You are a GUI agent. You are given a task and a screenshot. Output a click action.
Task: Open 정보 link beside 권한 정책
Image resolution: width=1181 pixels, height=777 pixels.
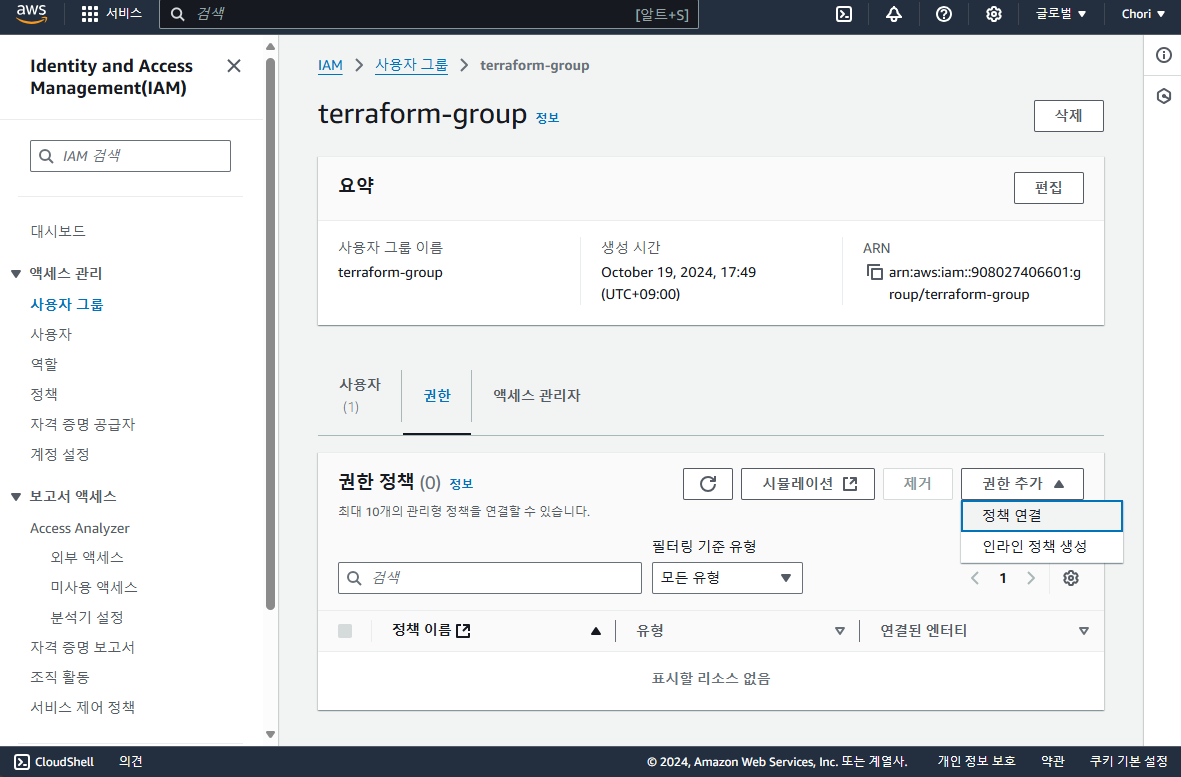tap(461, 484)
